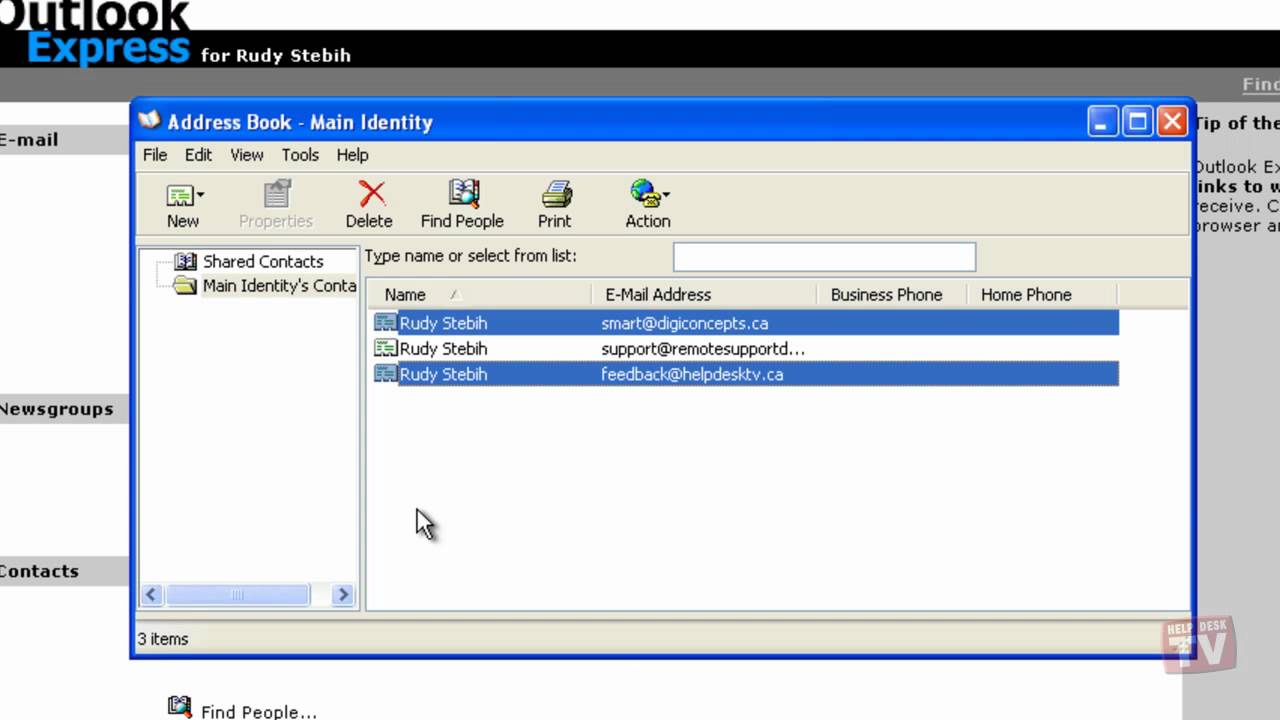Minimize the Address Book window
The width and height of the screenshot is (1280, 720).
click(x=1103, y=122)
